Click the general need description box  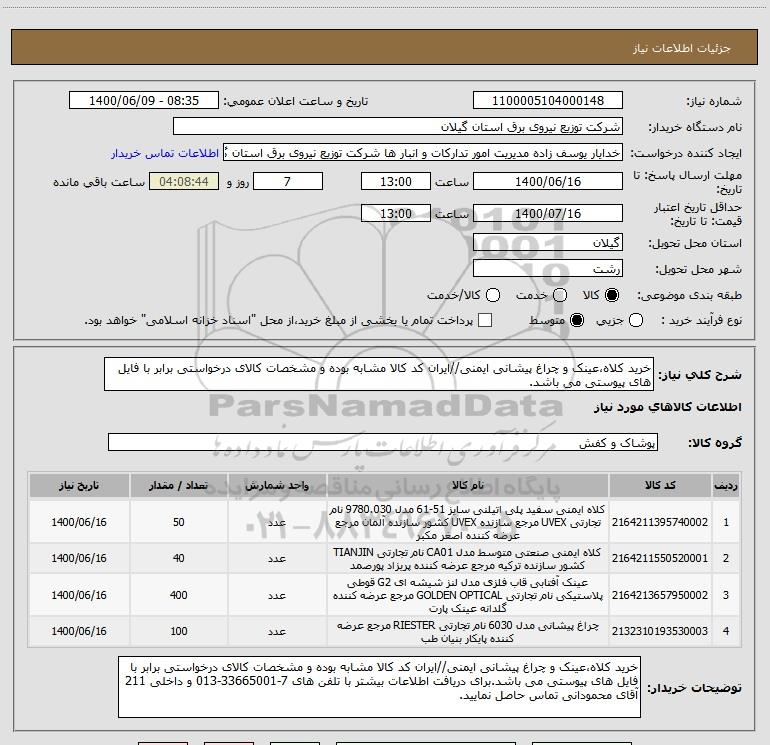[x=379, y=374]
